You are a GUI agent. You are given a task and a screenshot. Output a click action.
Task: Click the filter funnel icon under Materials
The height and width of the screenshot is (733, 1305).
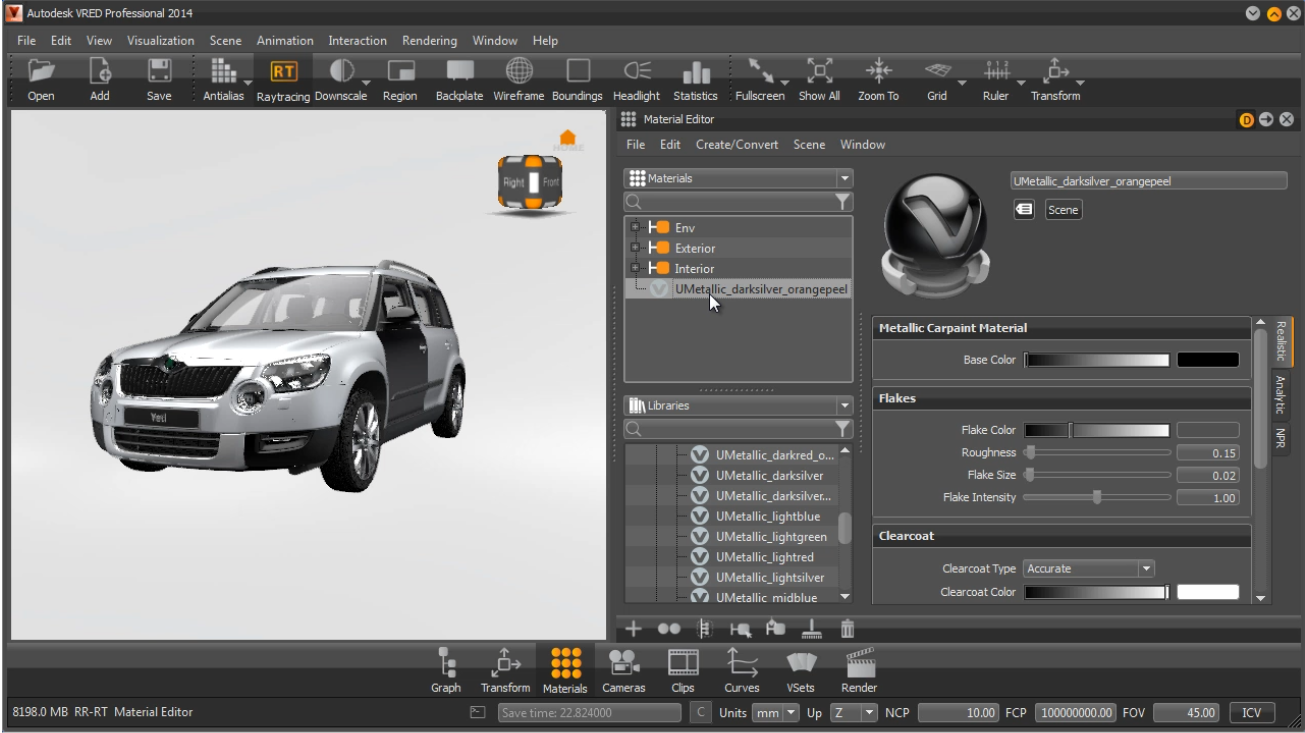844,202
